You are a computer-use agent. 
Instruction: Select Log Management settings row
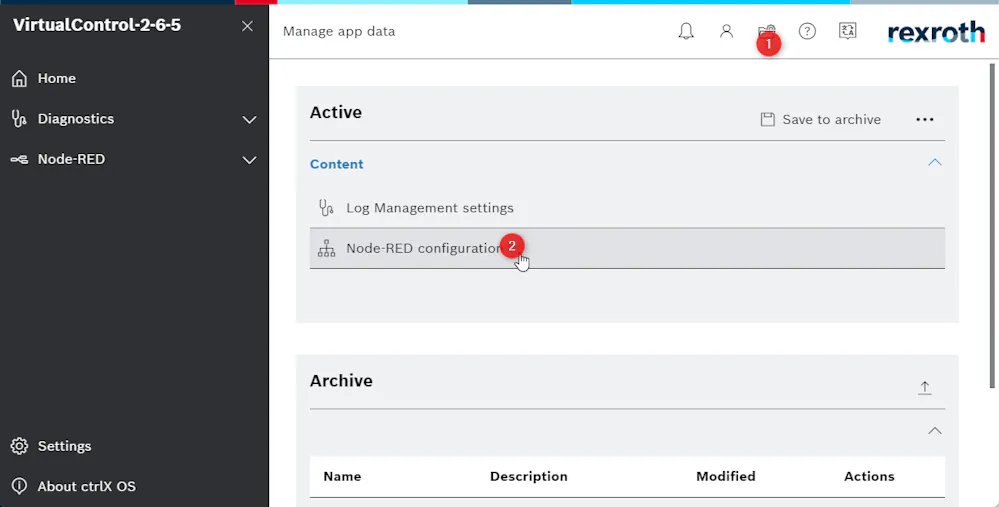(x=627, y=208)
